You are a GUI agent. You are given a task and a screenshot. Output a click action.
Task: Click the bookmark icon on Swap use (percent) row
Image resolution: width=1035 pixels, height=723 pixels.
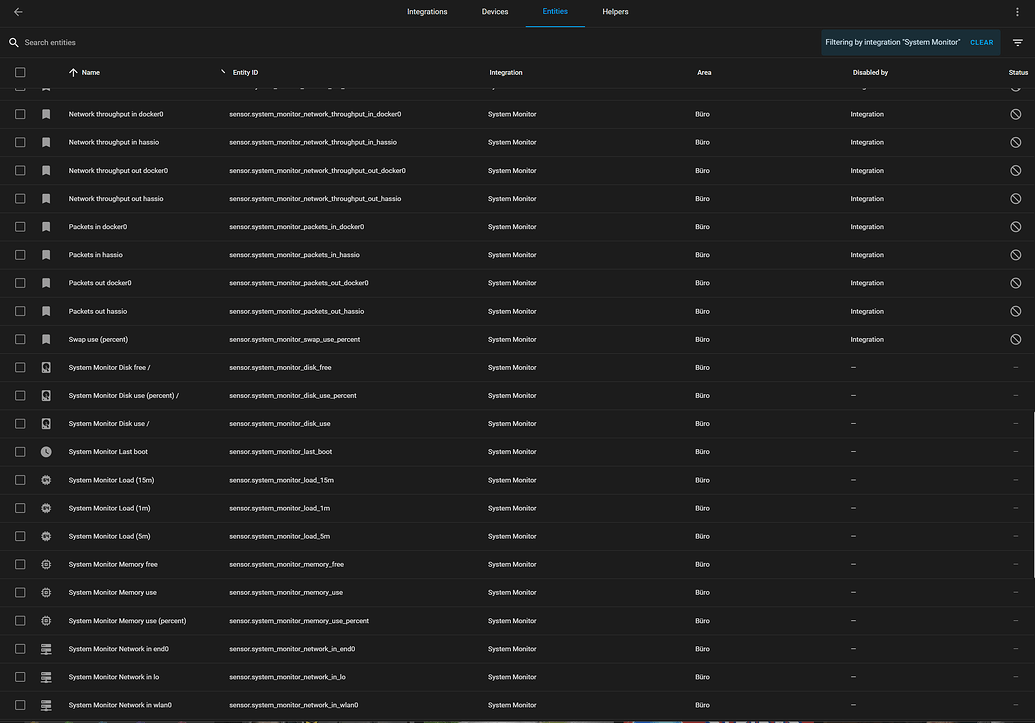coord(46,339)
